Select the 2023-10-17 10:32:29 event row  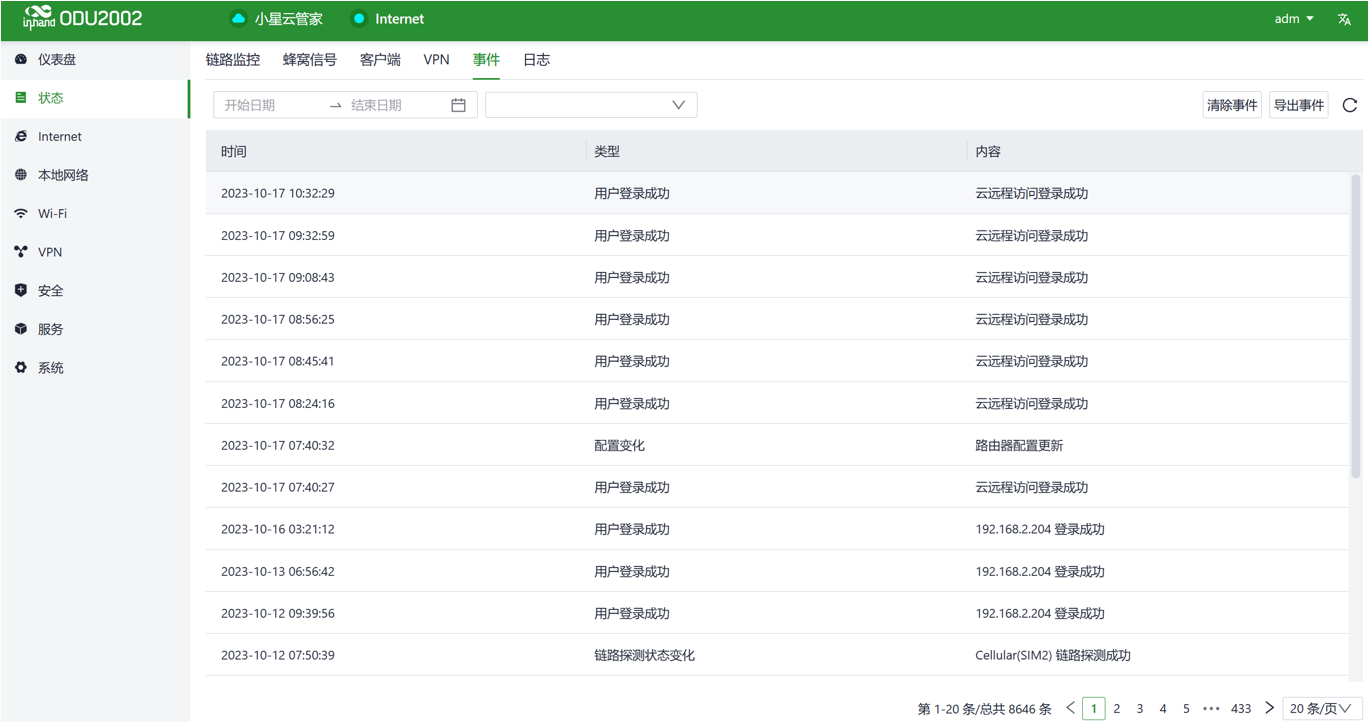point(778,194)
